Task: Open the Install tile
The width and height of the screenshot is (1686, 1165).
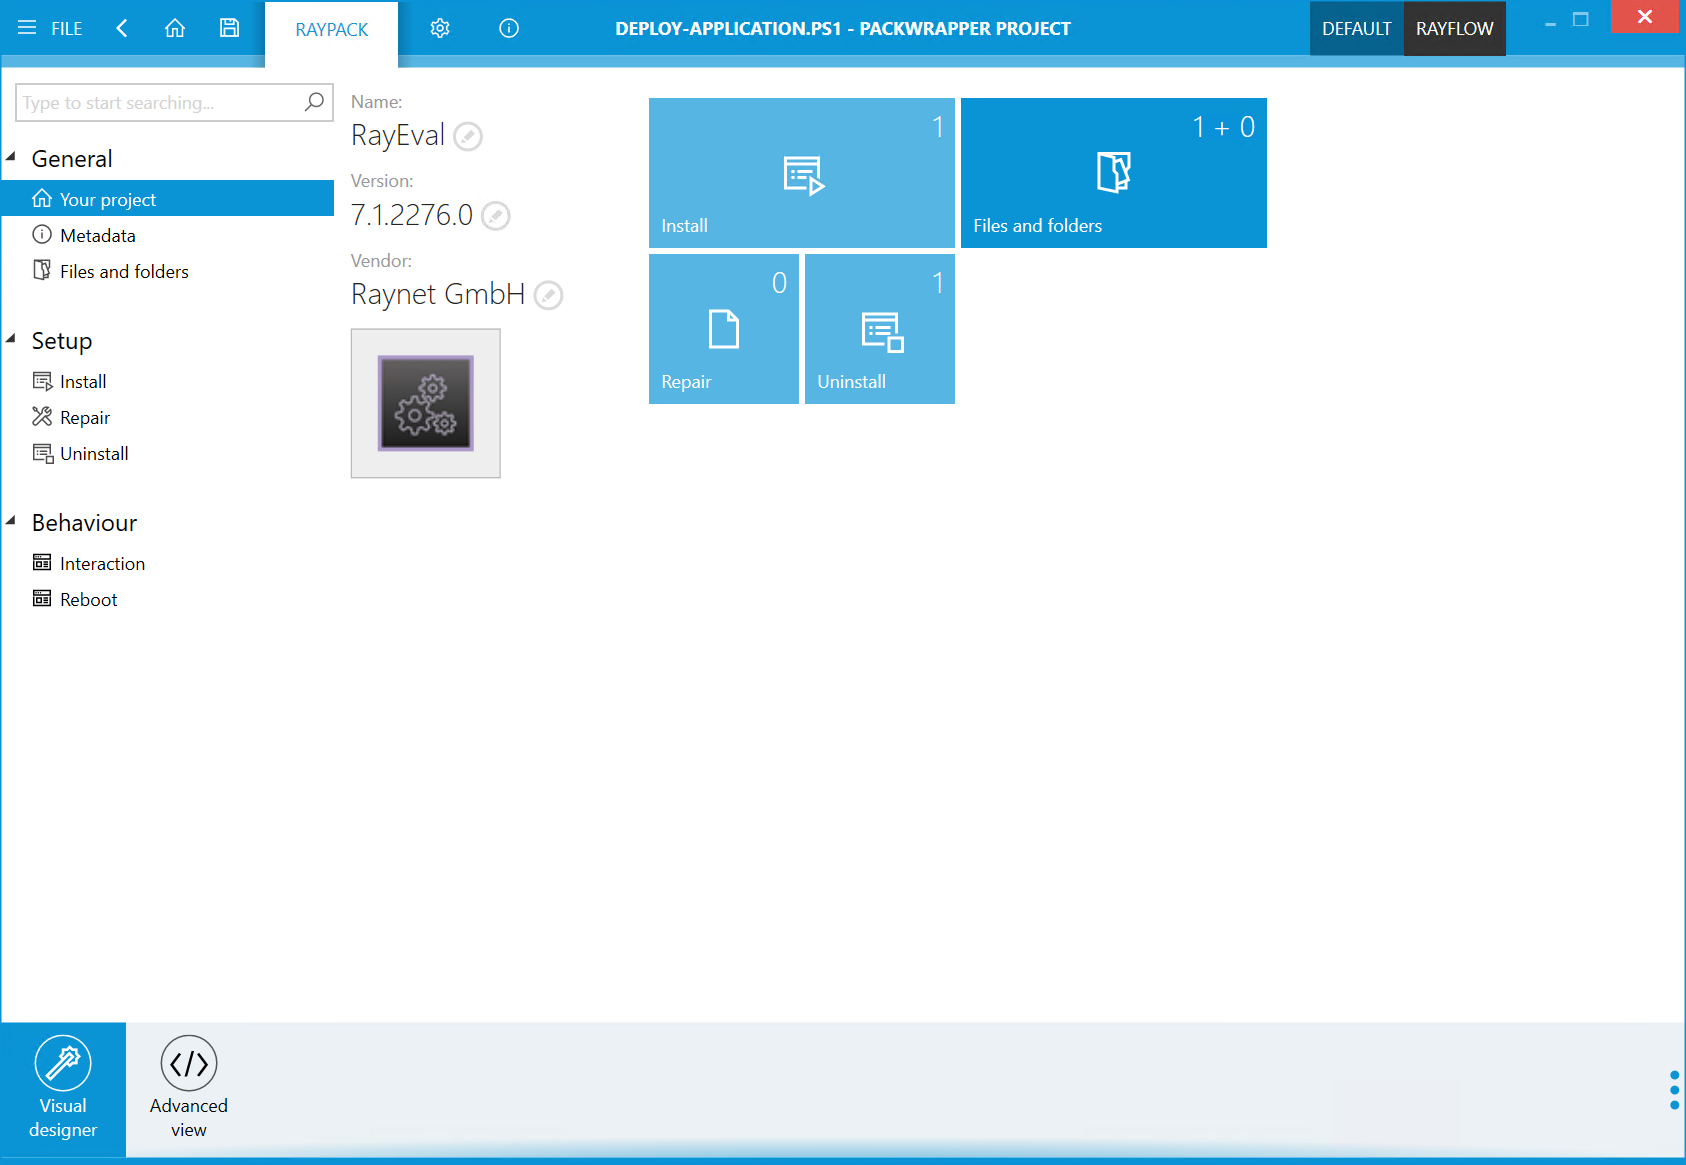Action: tap(801, 172)
